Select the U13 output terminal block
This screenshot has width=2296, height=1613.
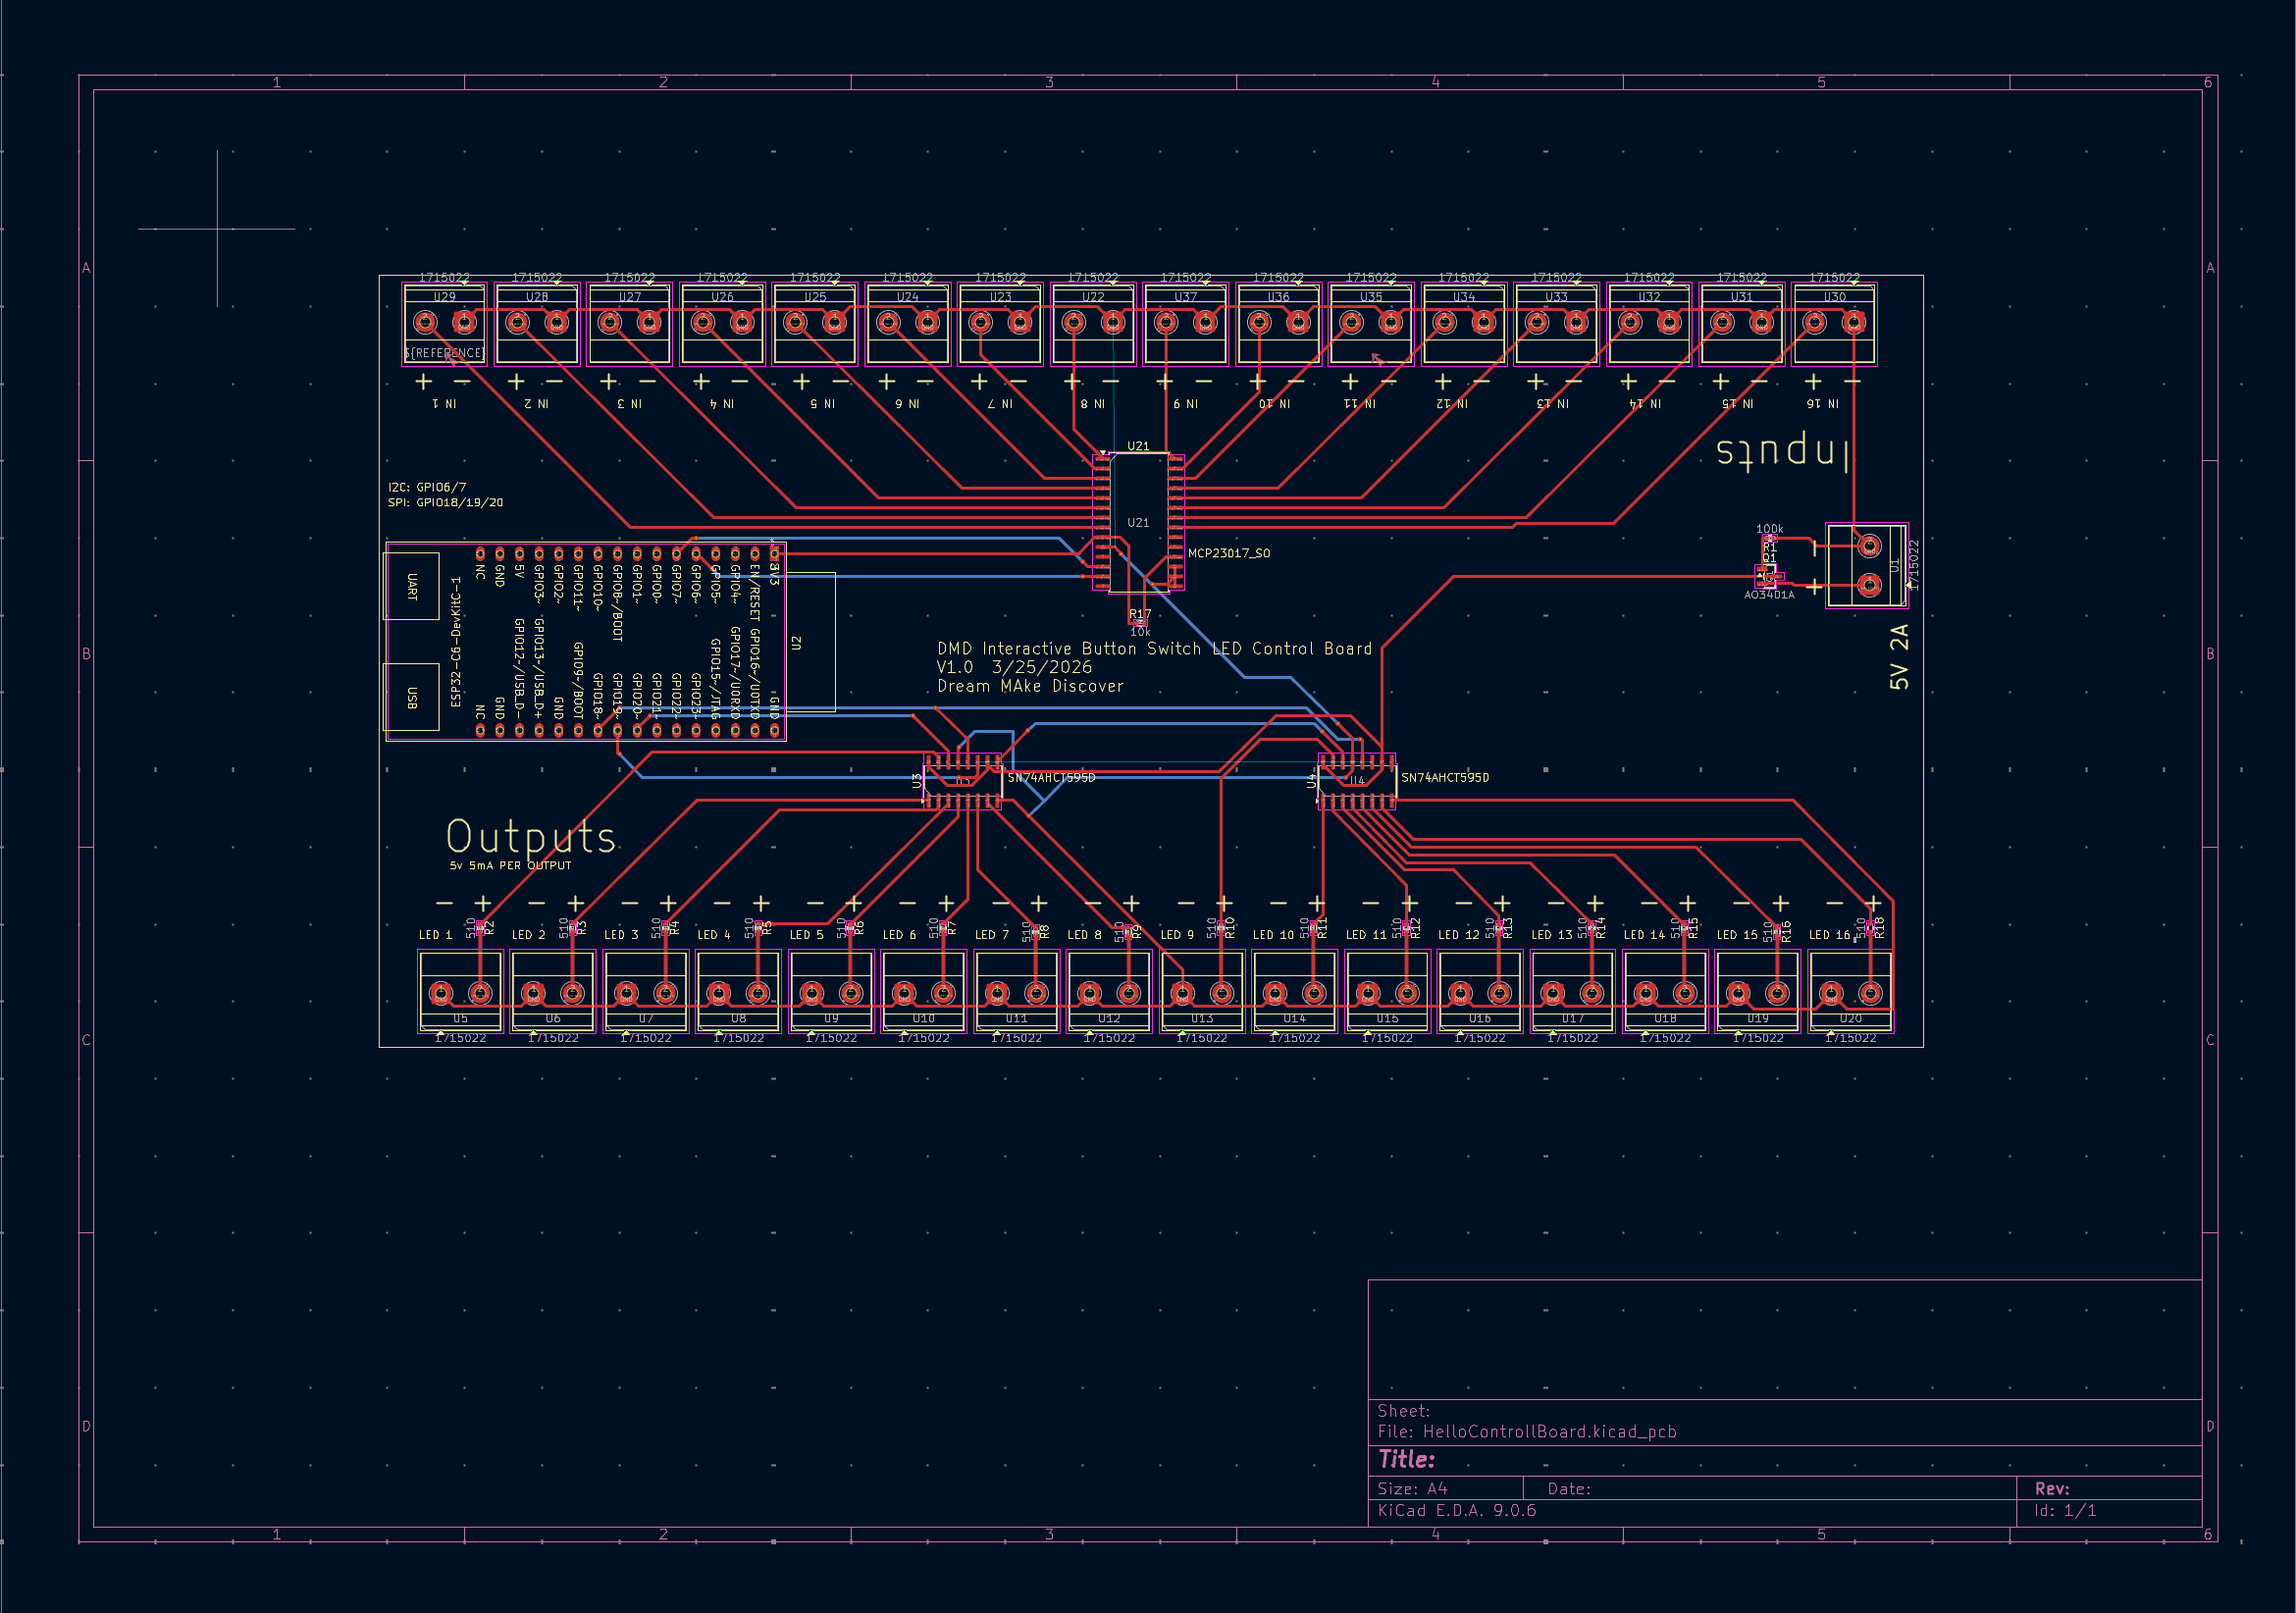(1202, 991)
